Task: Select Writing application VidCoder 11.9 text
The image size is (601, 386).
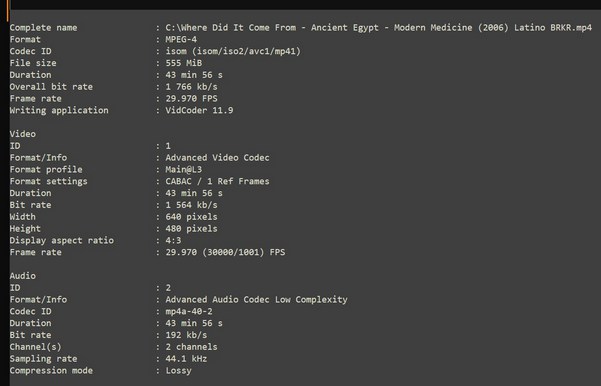Action: [x=199, y=110]
